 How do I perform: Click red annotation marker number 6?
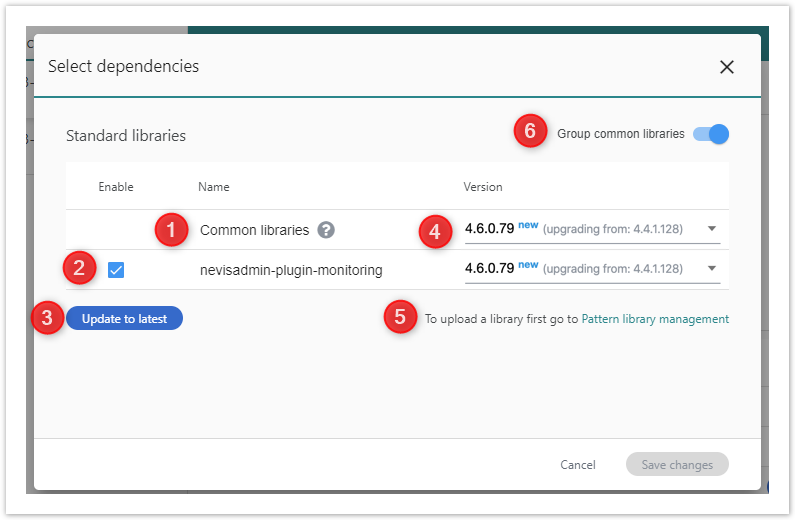pos(531,131)
